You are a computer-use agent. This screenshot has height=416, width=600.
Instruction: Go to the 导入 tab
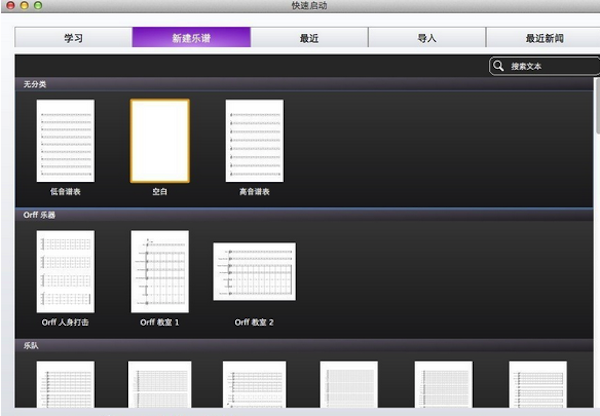[427, 38]
